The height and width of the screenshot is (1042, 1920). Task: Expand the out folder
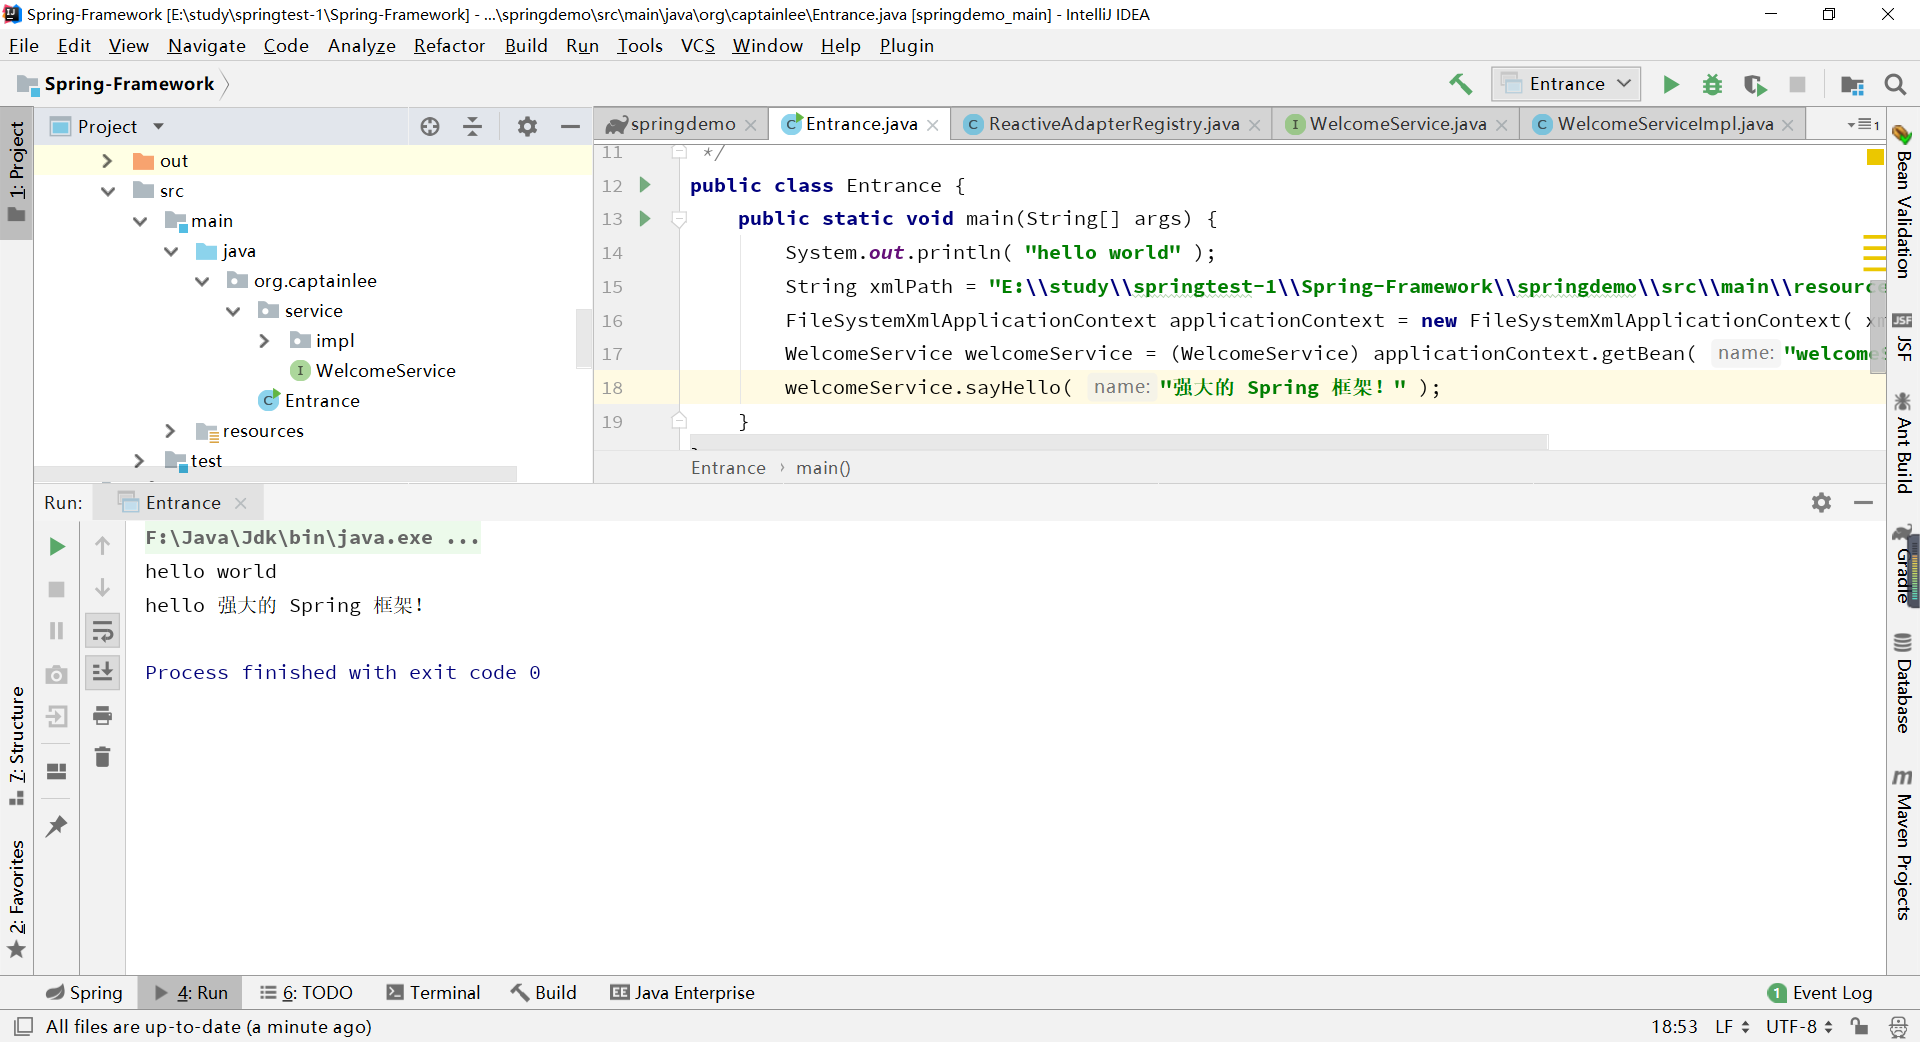pyautogui.click(x=107, y=161)
